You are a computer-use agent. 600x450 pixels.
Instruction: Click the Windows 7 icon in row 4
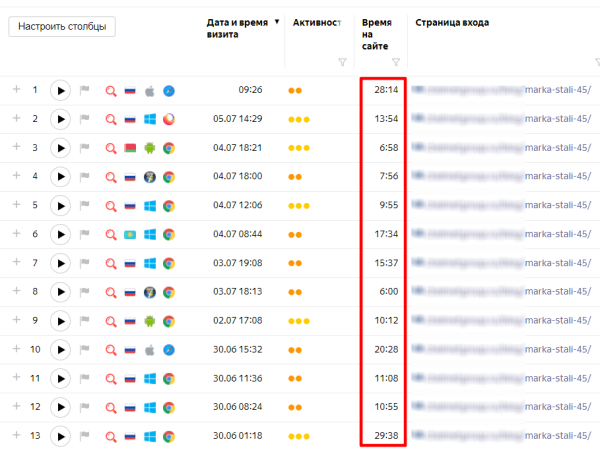pyautogui.click(x=150, y=177)
